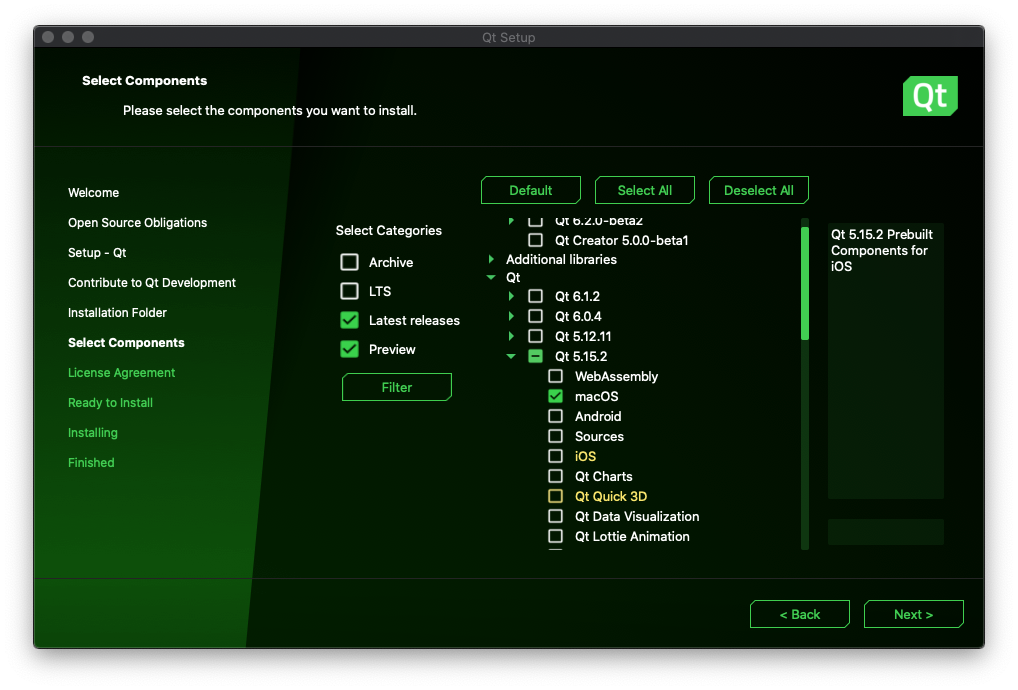
Task: Uncheck the Latest releases category
Action: 349,320
